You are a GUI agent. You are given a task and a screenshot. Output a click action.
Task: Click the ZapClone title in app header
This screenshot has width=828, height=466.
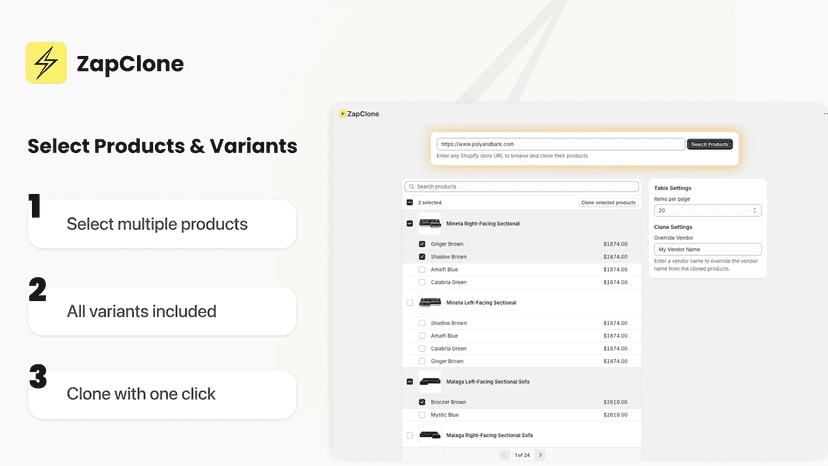click(363, 114)
